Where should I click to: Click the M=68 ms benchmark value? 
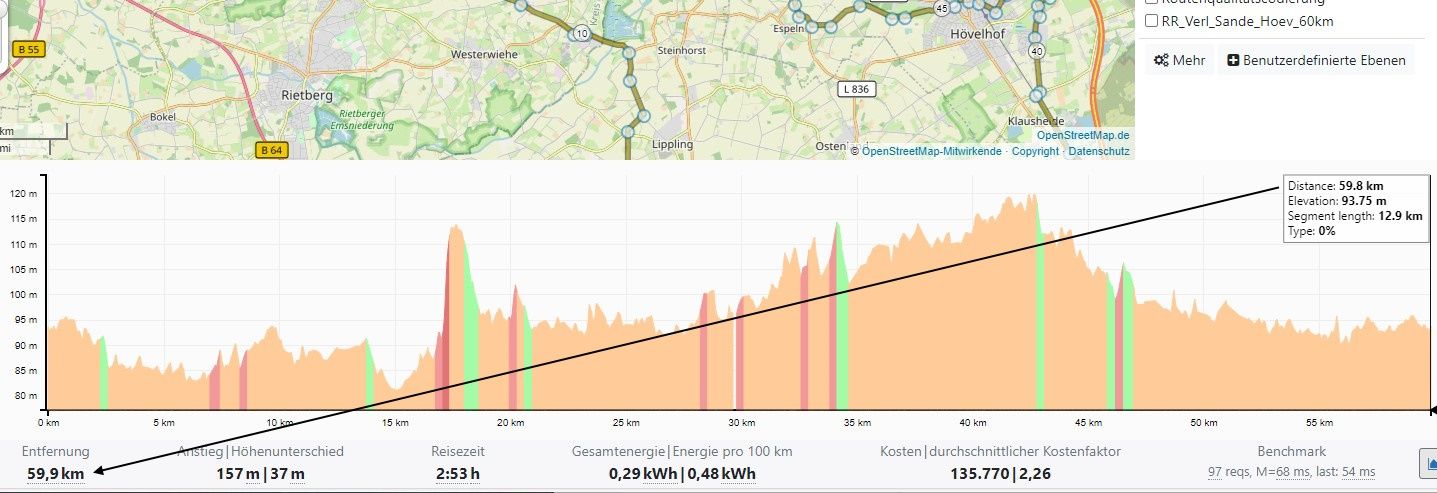[x=1282, y=472]
